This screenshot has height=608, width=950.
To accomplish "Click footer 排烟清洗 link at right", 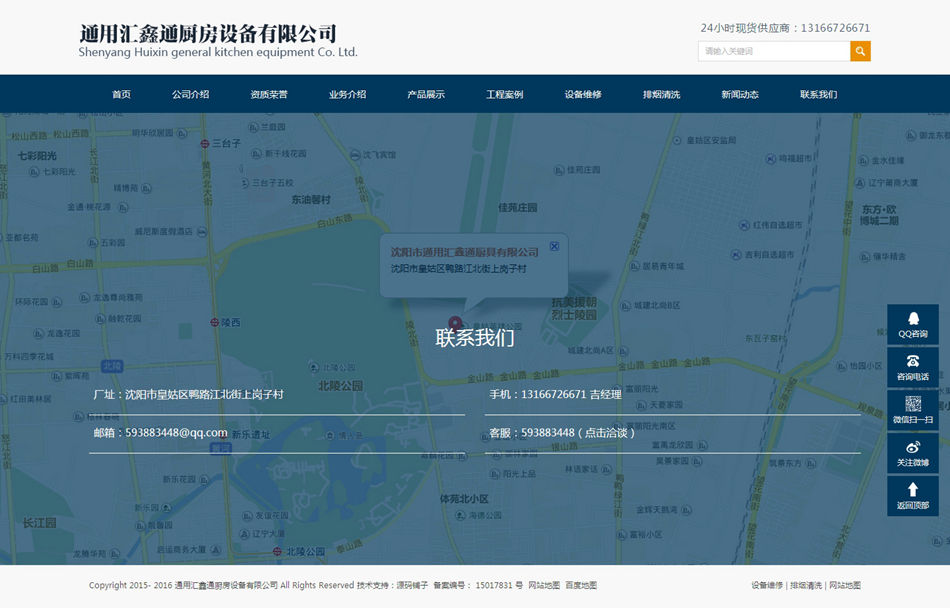I will pos(806,585).
